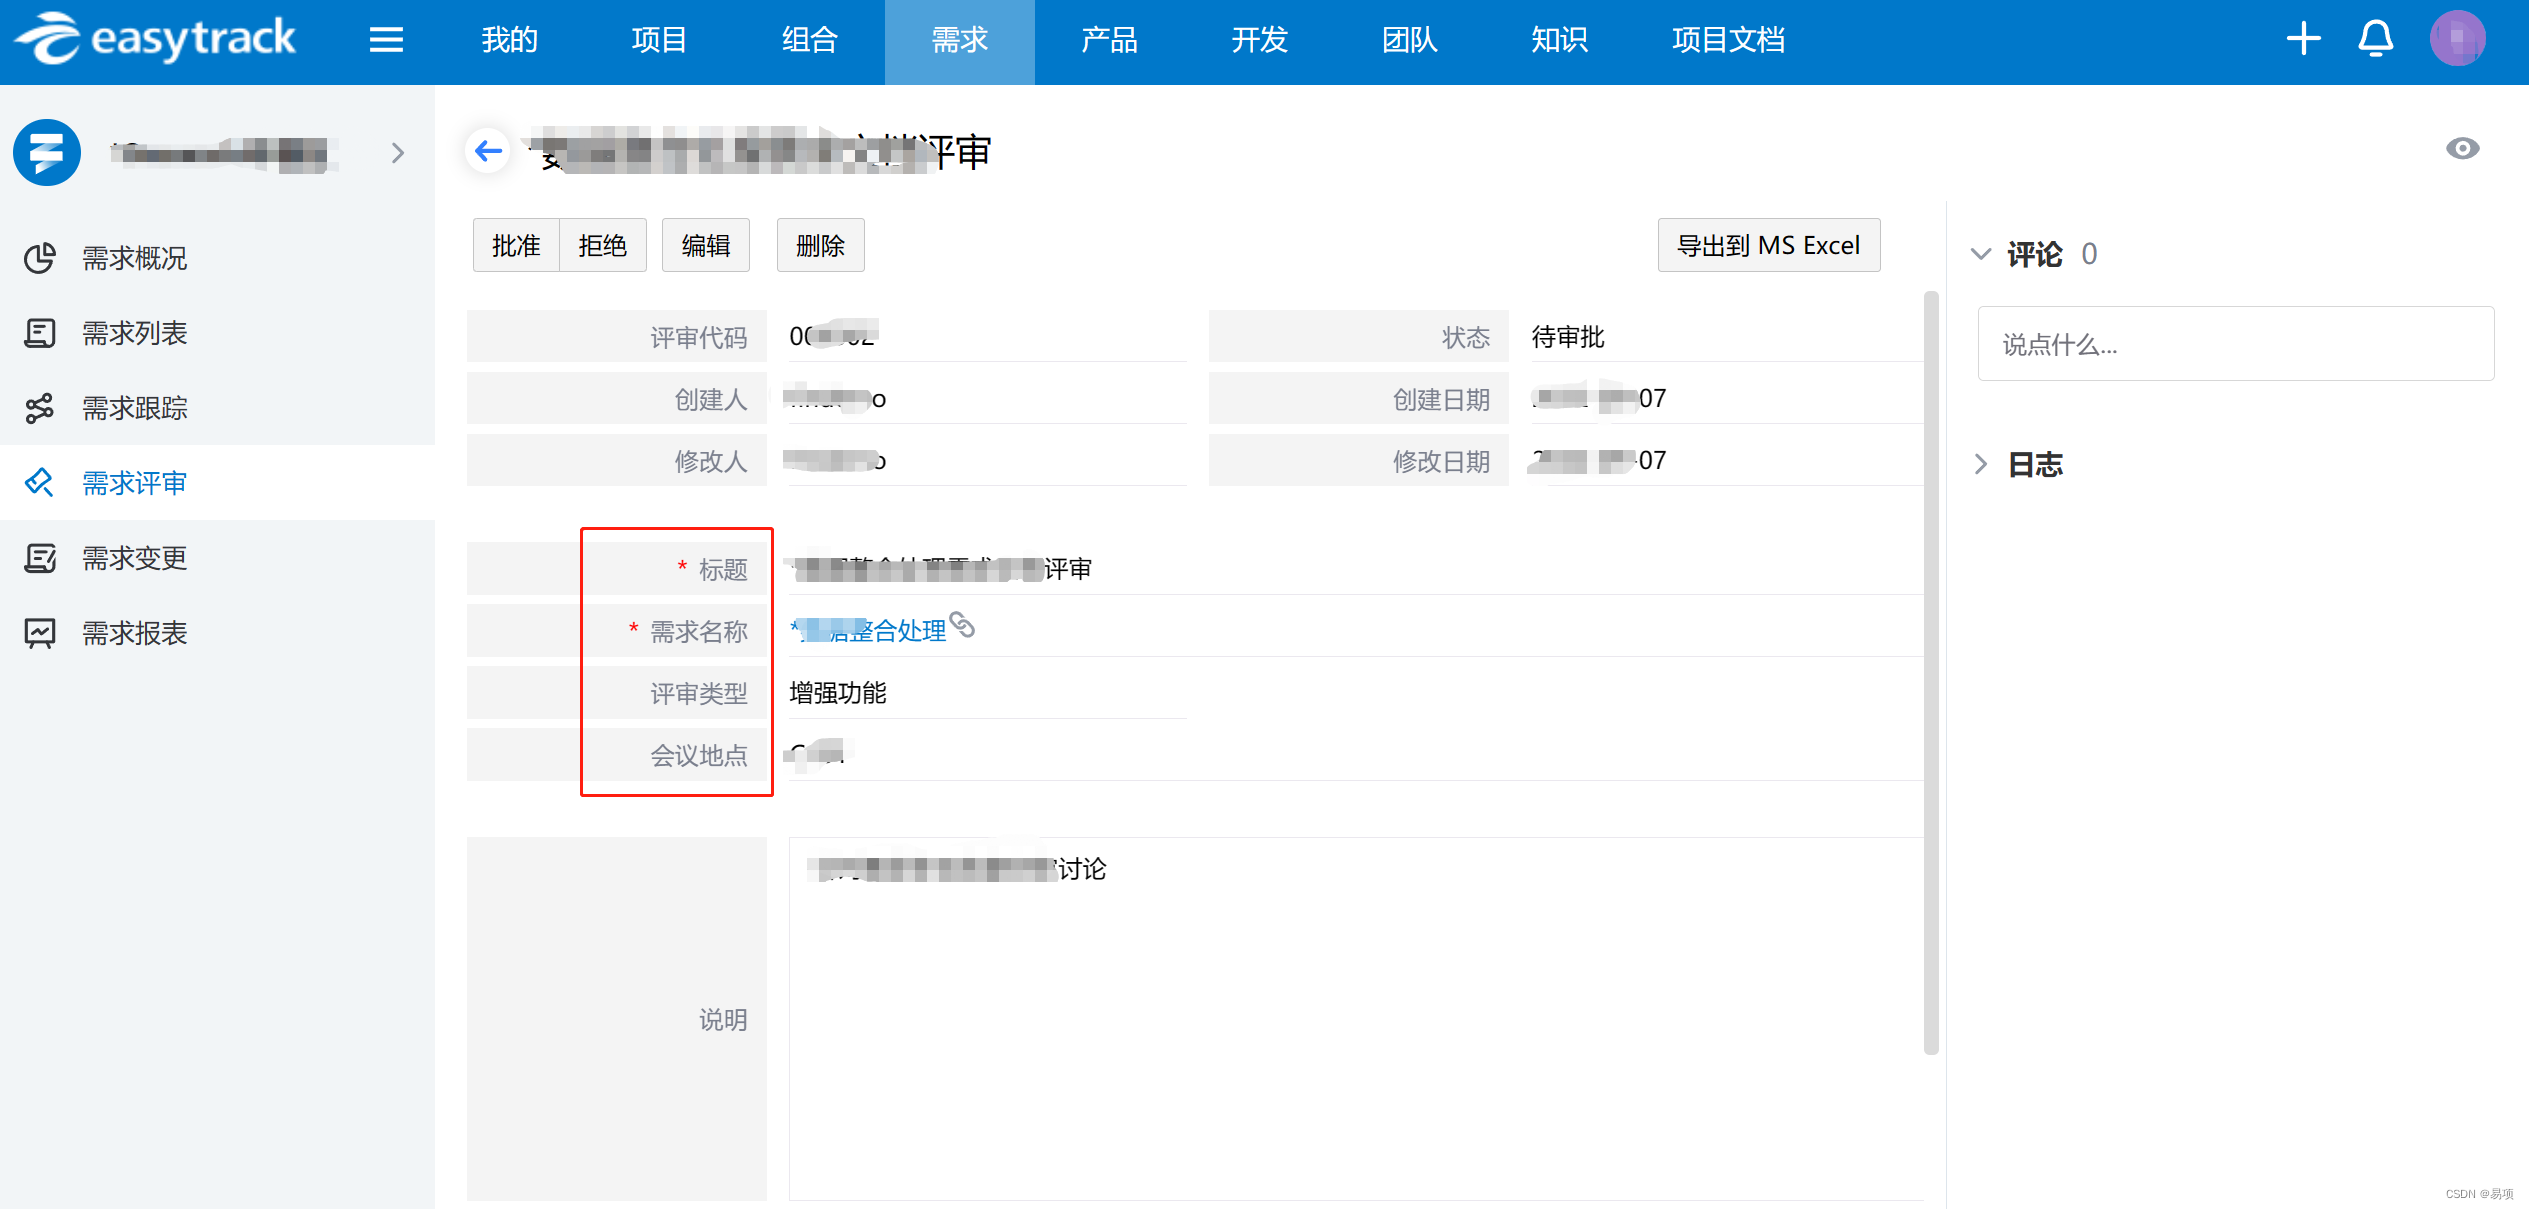Open the notifications bell
Image resolution: width=2529 pixels, height=1209 pixels.
click(2375, 39)
